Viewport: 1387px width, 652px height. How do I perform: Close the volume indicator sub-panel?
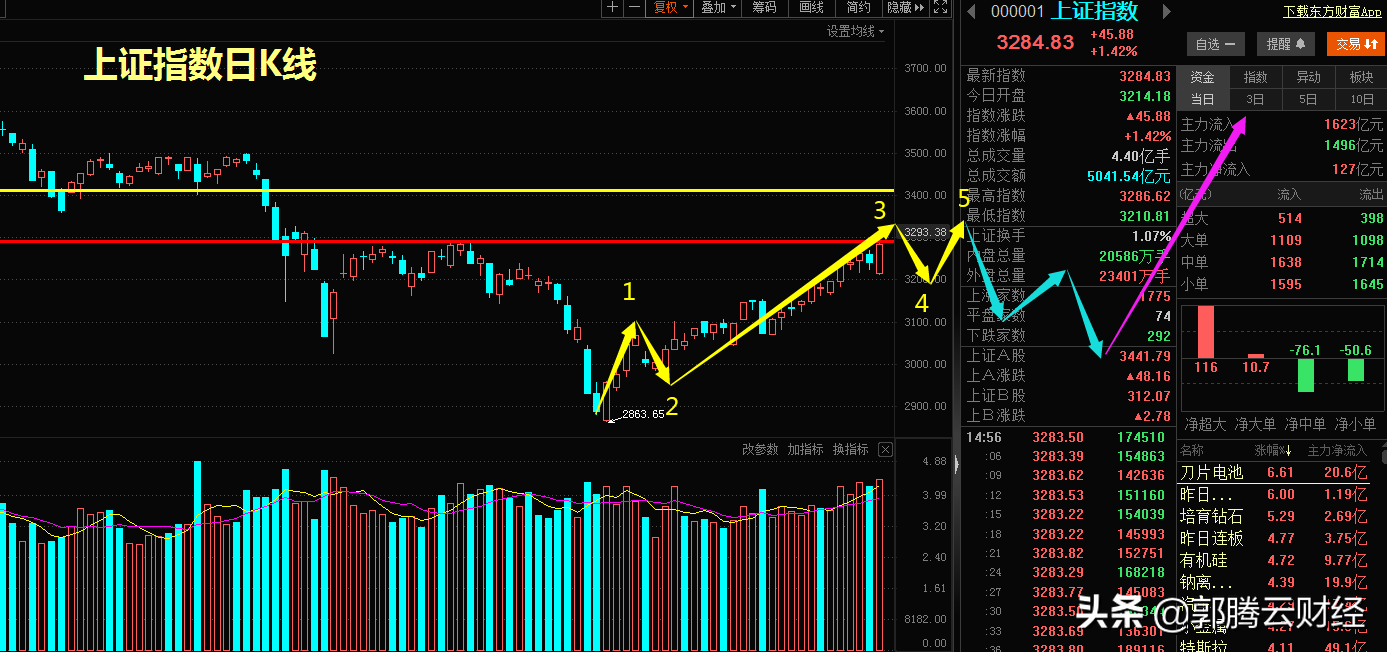pyautogui.click(x=885, y=449)
